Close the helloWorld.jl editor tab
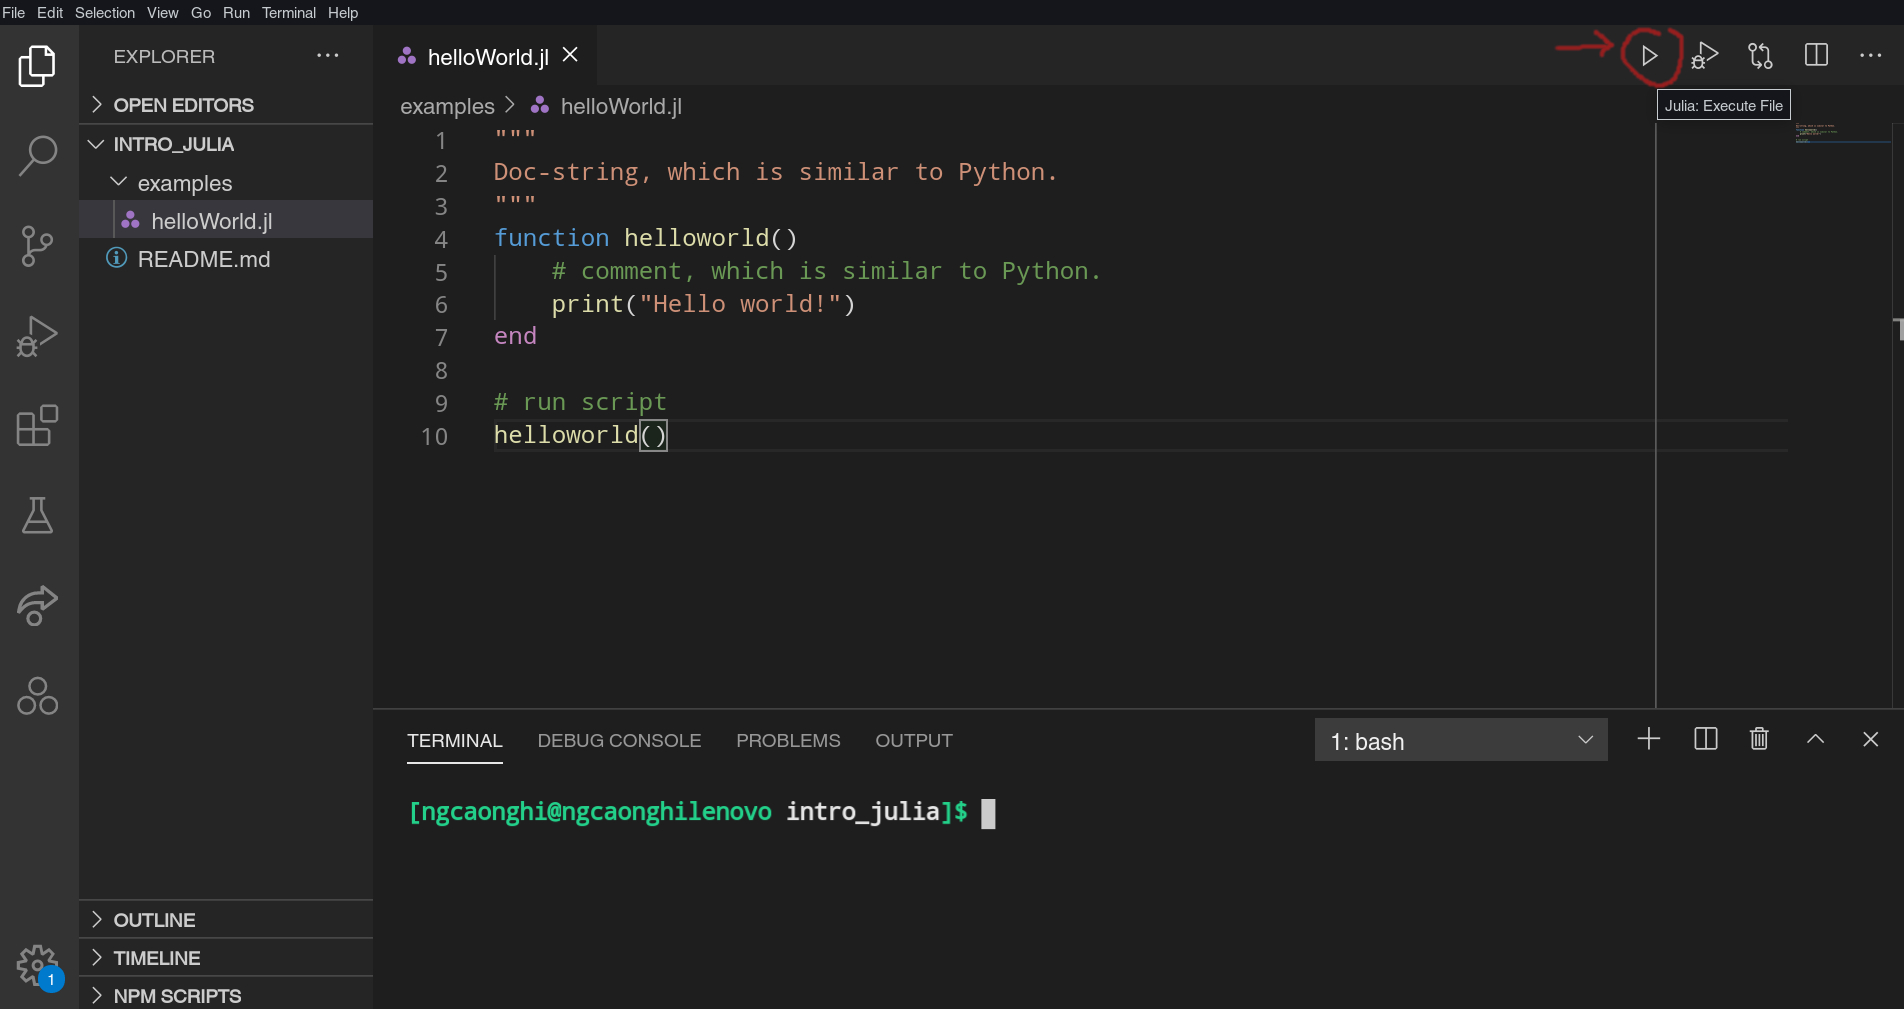The height and width of the screenshot is (1009, 1904). tap(570, 55)
